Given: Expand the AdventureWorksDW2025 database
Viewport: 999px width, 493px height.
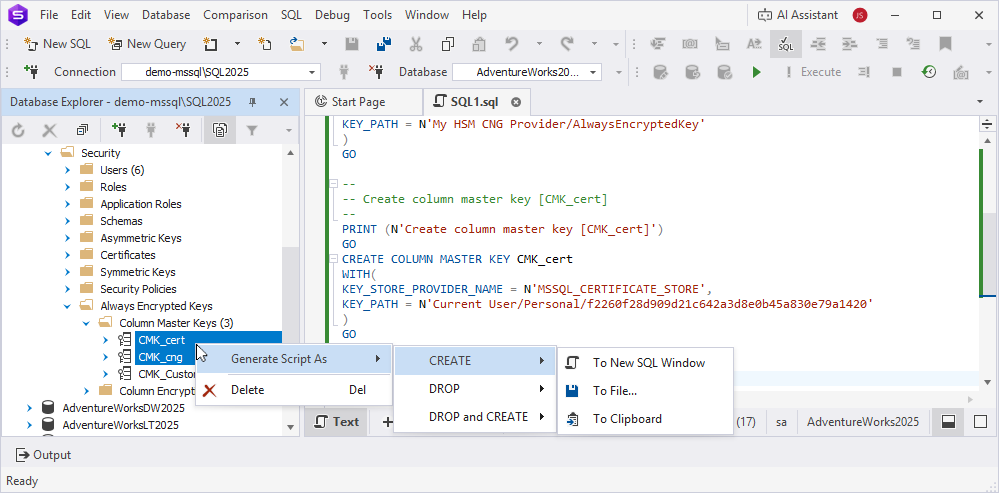Looking at the screenshot, I should click(x=29, y=408).
